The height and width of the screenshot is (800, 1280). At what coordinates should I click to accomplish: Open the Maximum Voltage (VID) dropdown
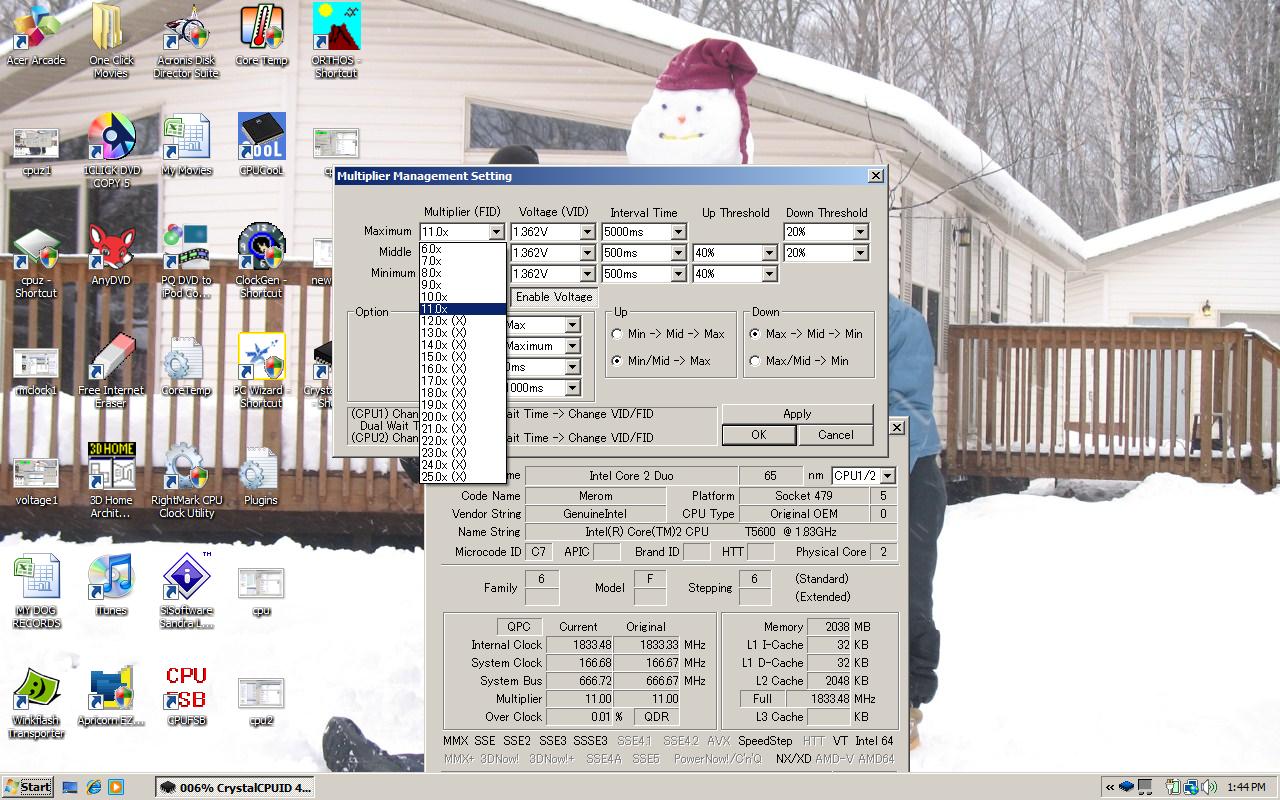[x=586, y=232]
